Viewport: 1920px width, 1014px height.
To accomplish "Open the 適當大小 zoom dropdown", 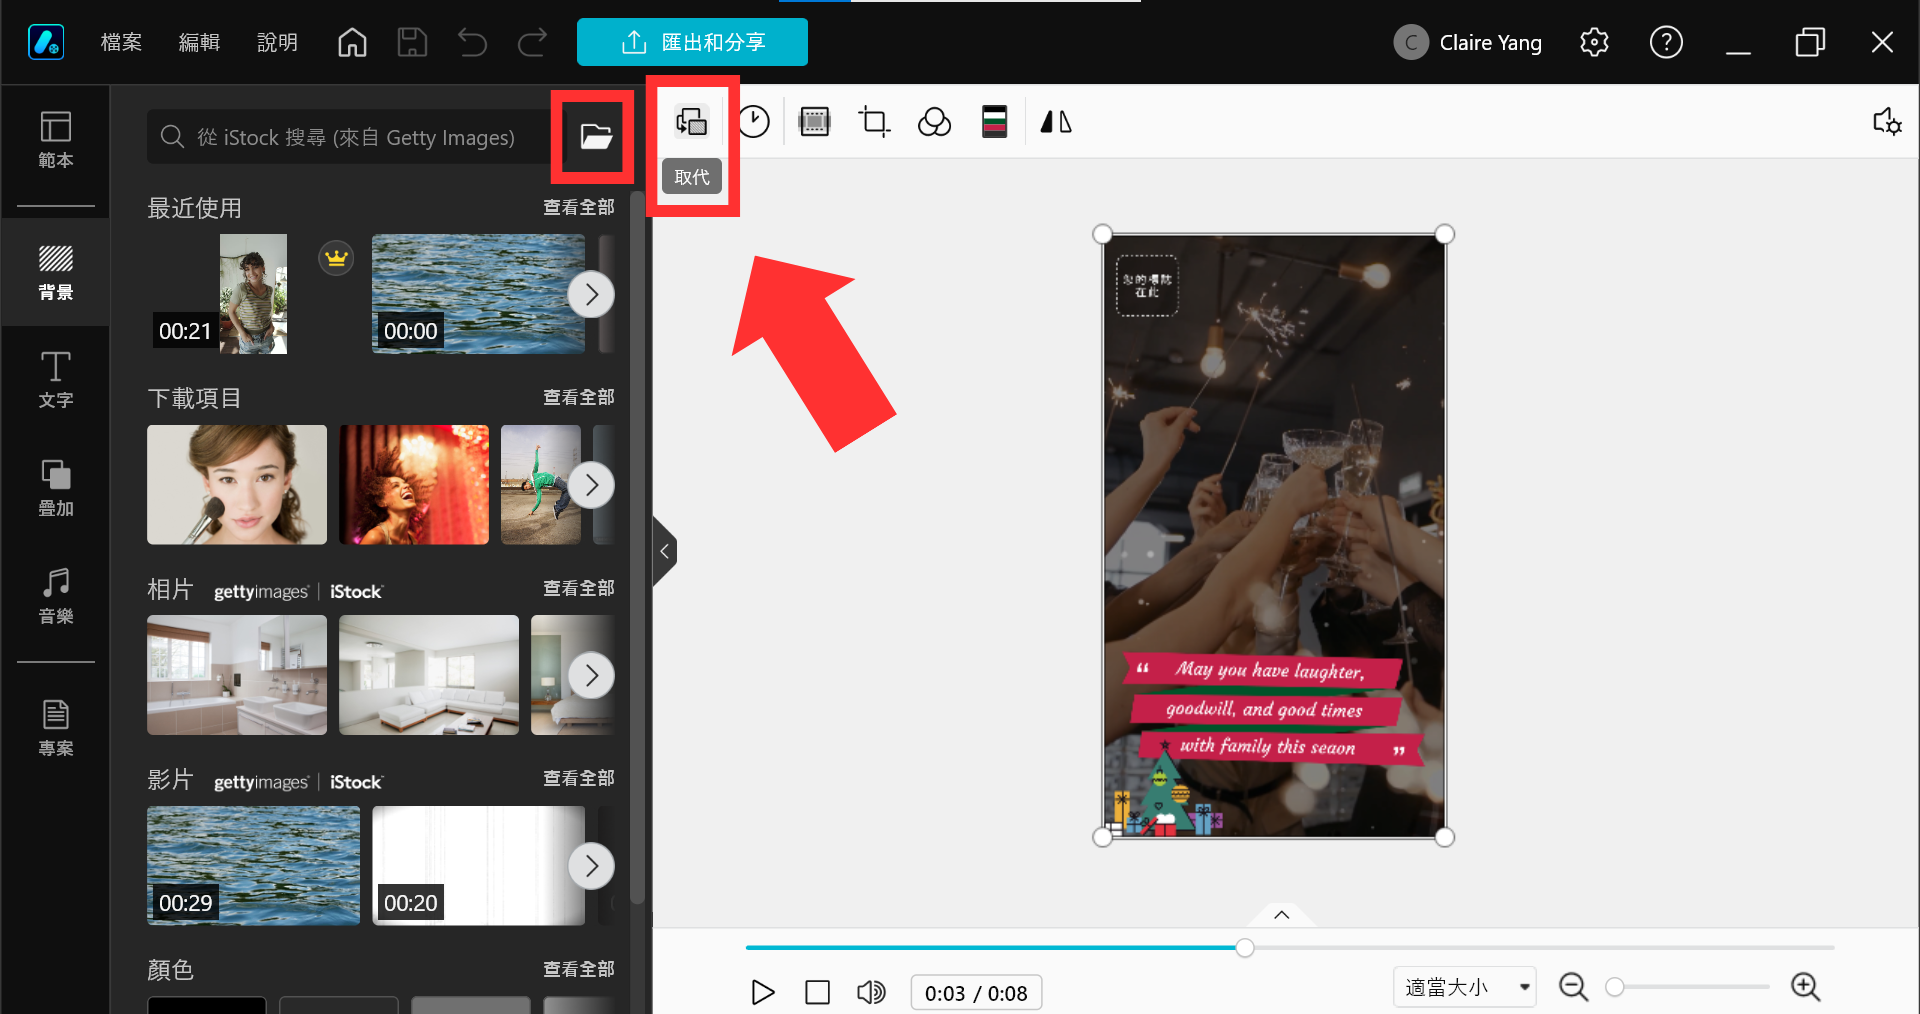I will [x=1464, y=987].
